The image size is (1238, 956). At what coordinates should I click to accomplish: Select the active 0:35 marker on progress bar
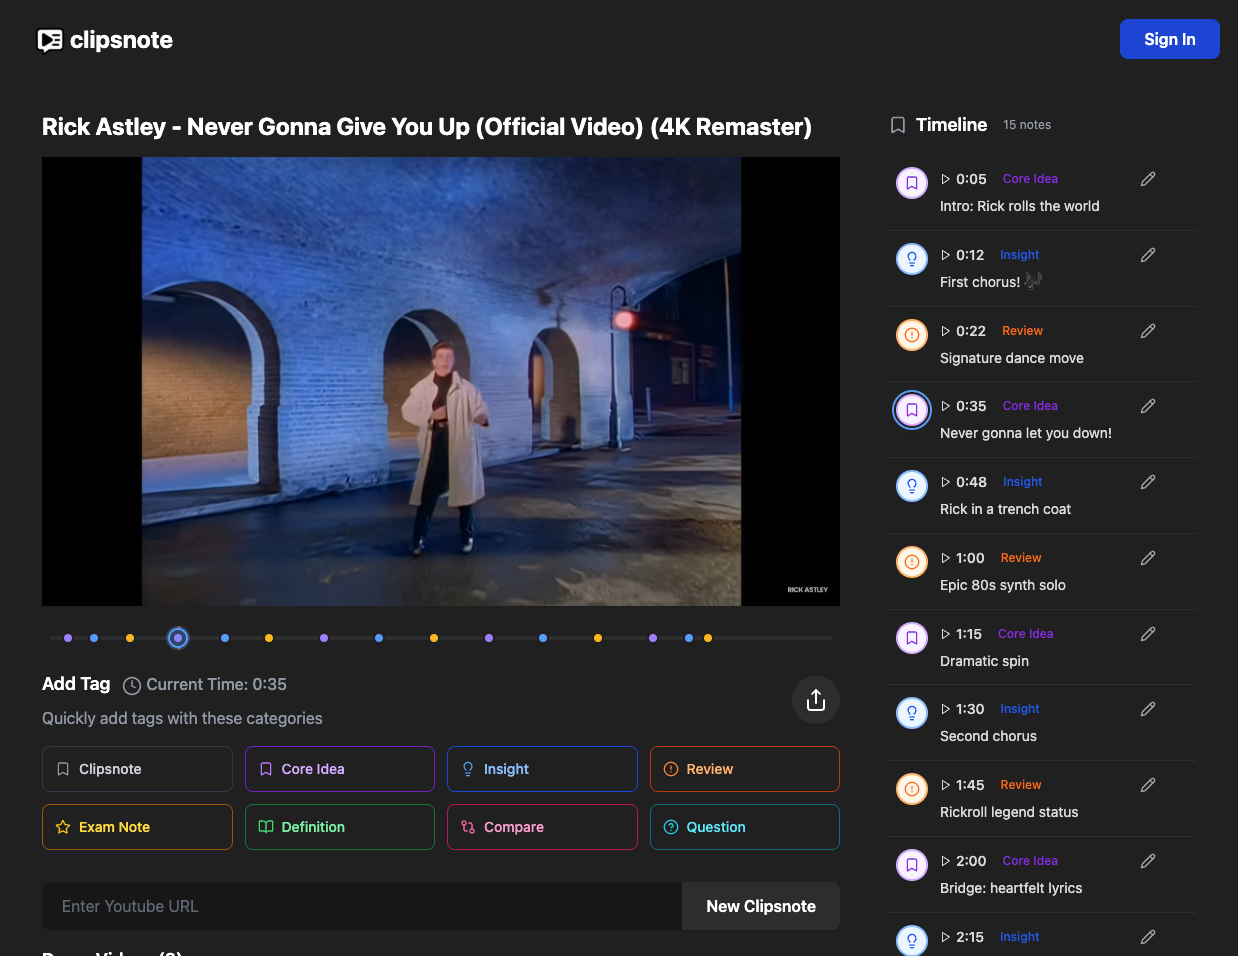coord(178,638)
